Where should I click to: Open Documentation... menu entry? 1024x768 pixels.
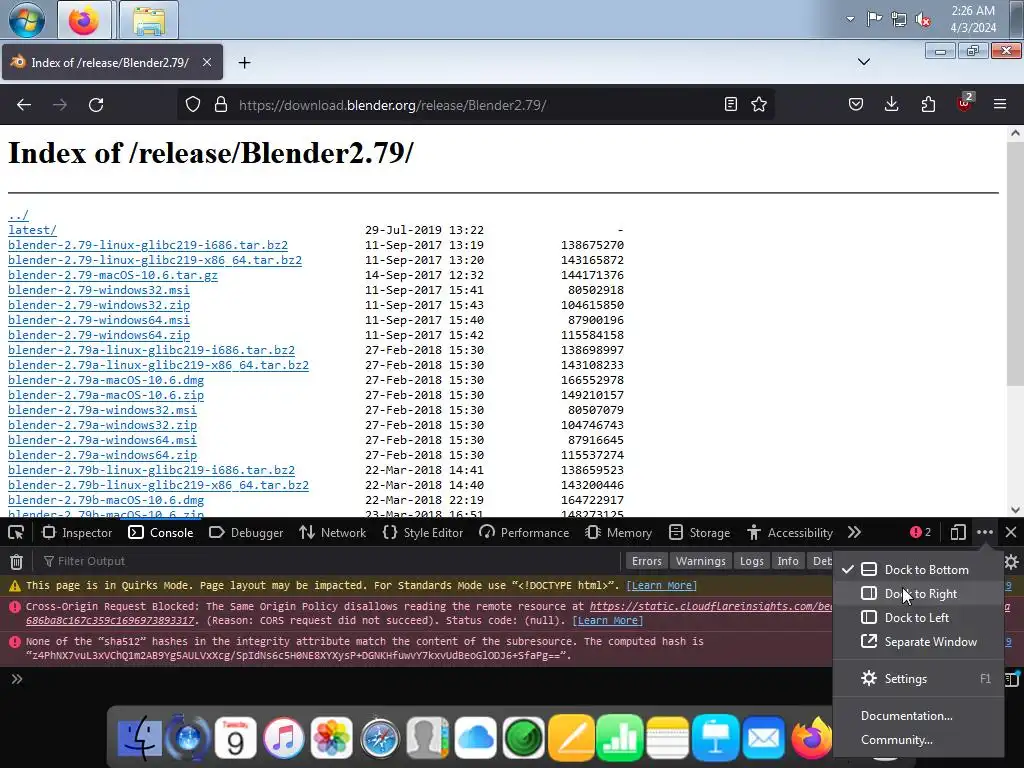pyautogui.click(x=918, y=716)
